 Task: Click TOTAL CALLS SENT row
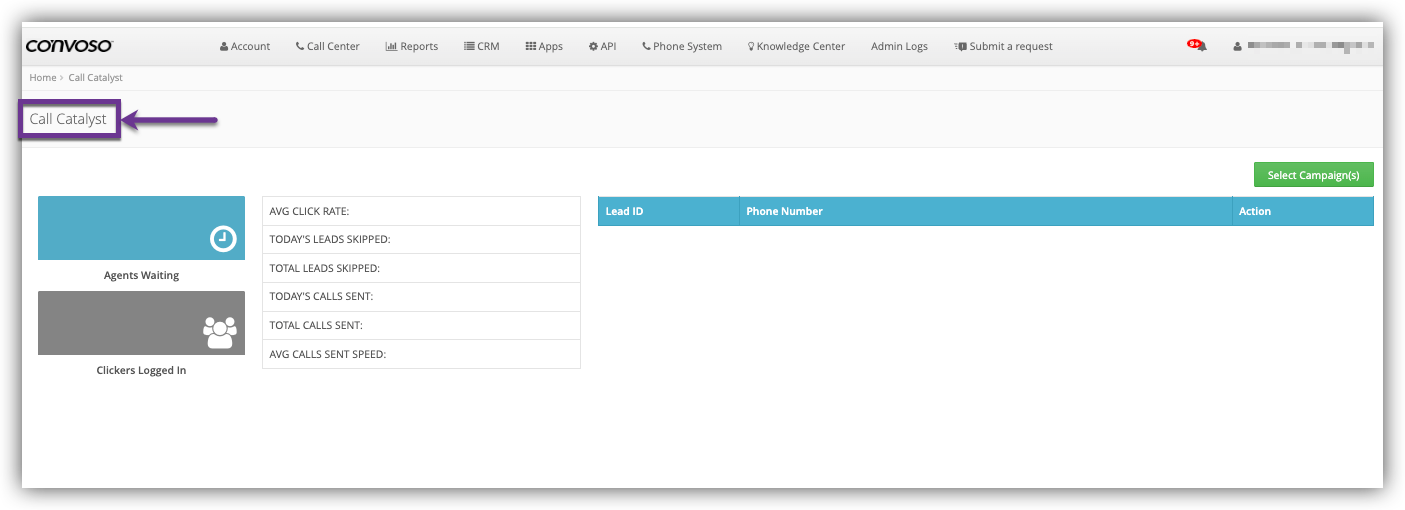point(421,325)
